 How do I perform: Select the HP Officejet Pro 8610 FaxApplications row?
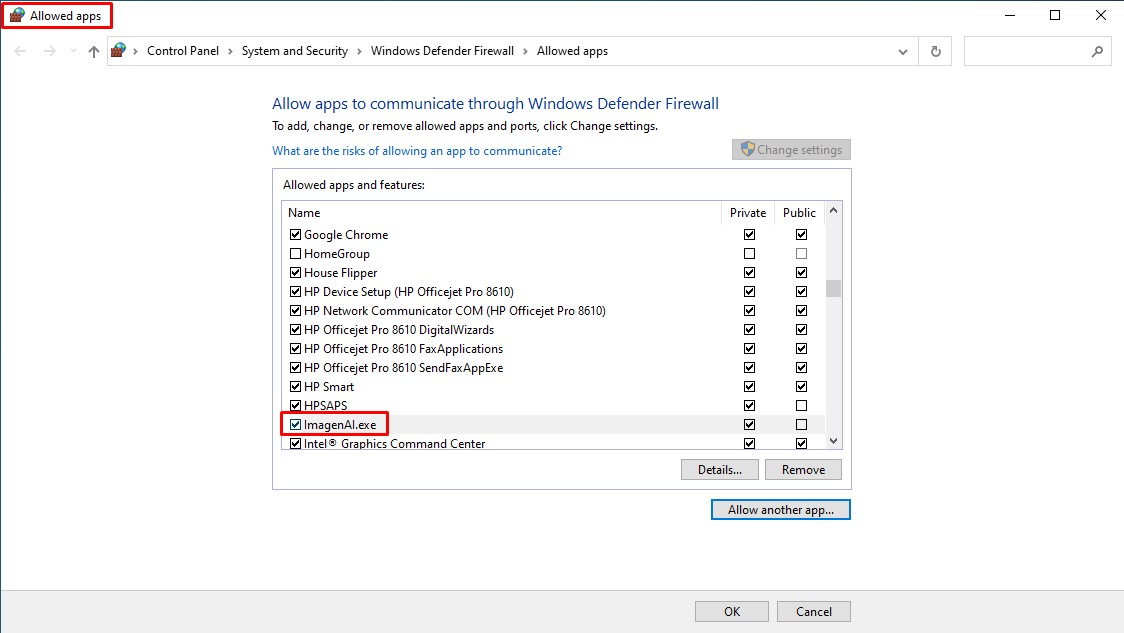coord(553,348)
